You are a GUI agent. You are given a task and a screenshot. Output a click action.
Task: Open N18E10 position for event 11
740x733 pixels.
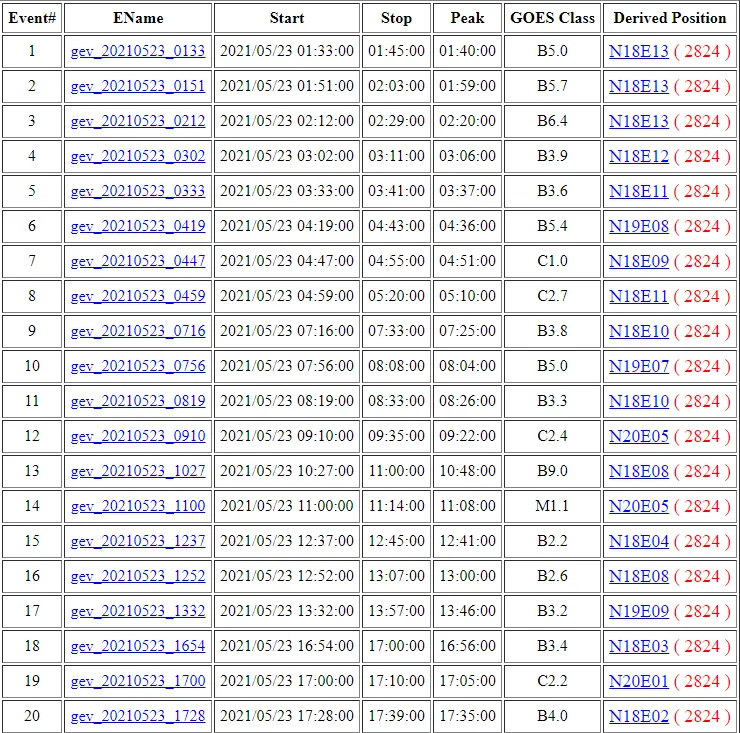(639, 401)
